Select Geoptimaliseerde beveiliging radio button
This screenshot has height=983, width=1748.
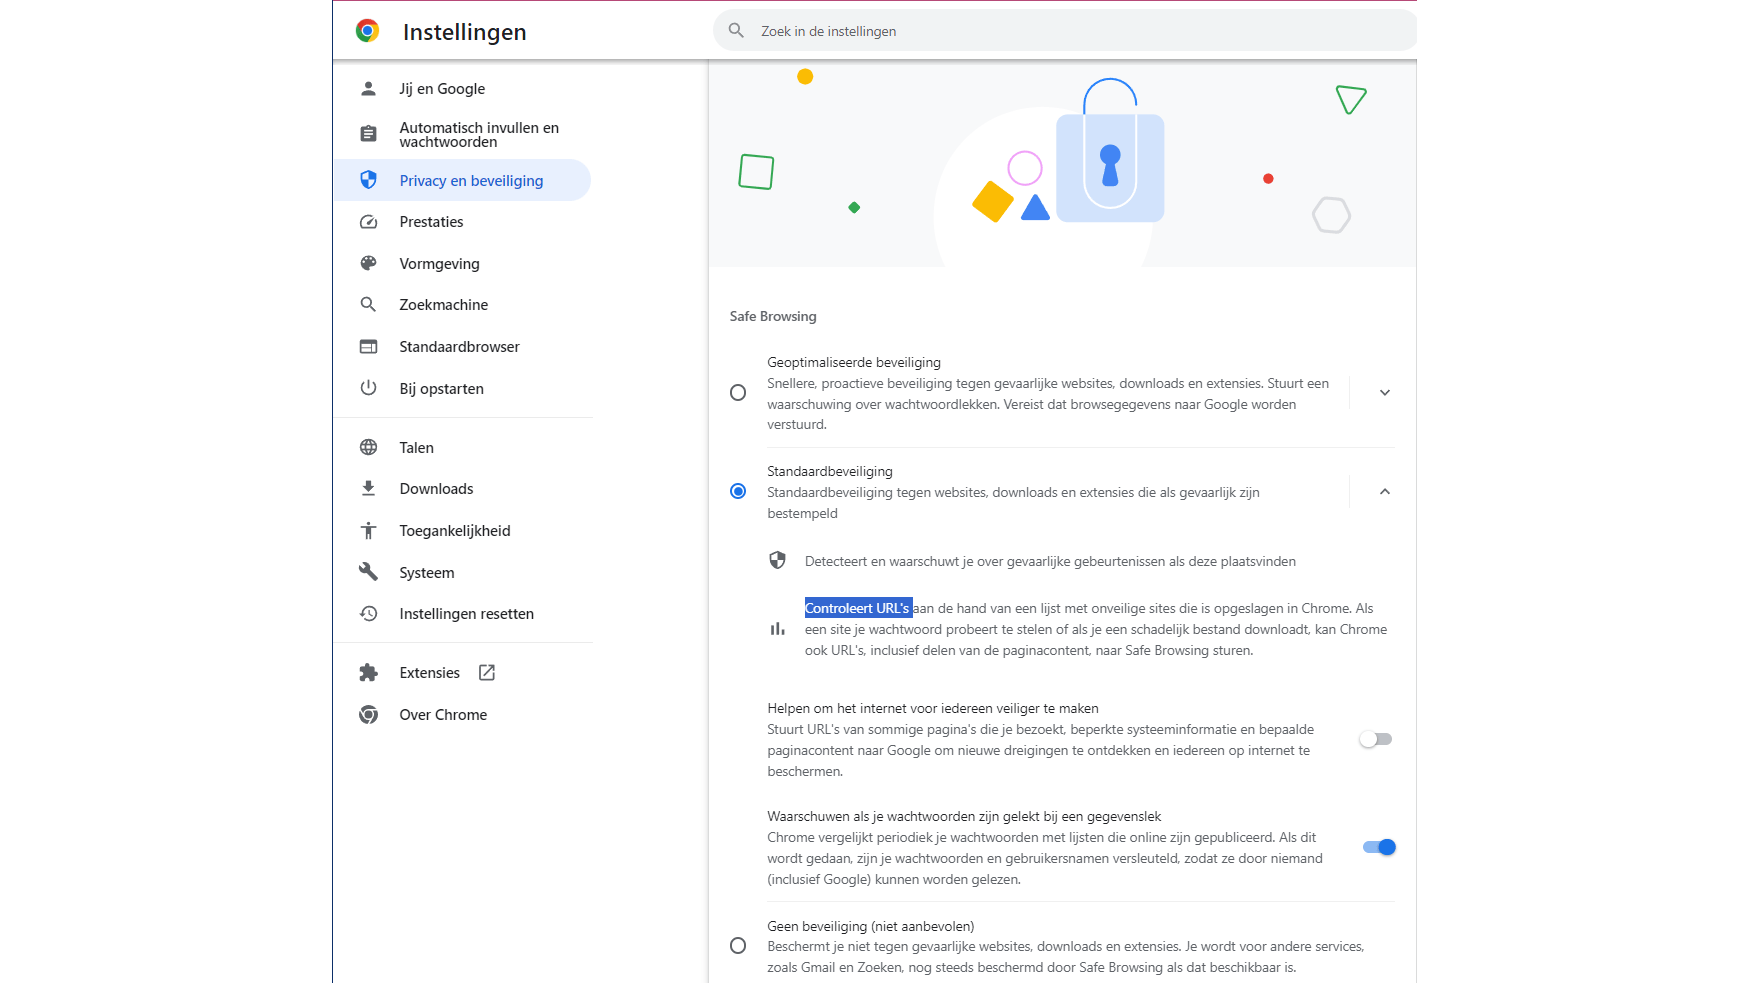click(738, 393)
